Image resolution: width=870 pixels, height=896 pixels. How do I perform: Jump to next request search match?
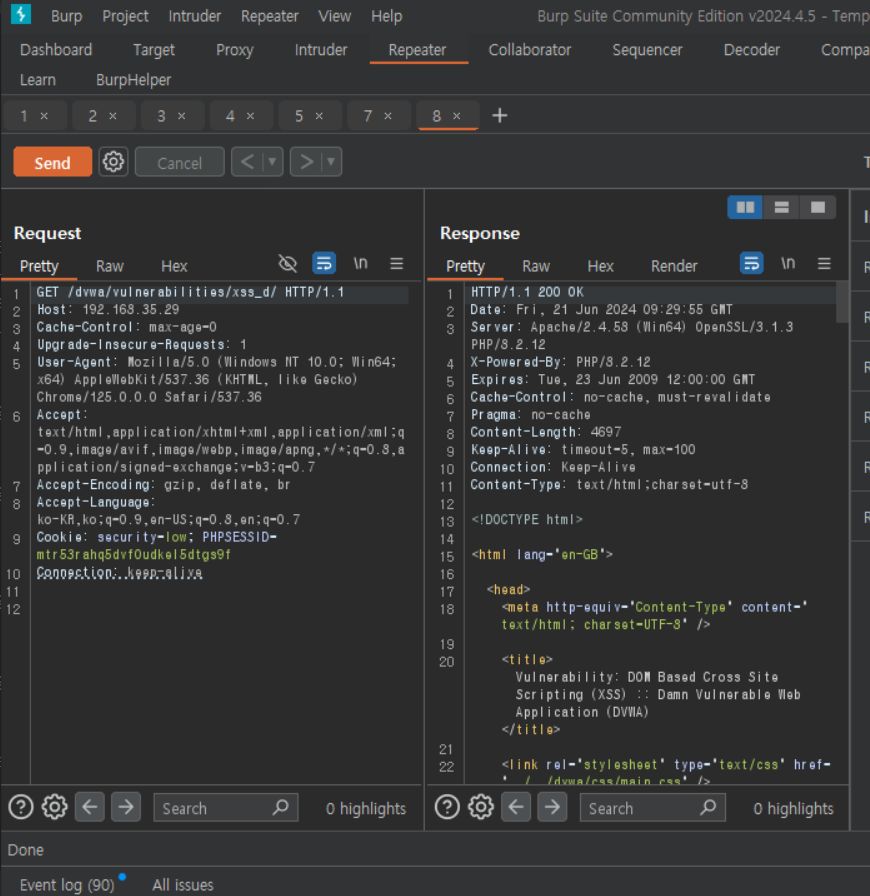point(126,807)
